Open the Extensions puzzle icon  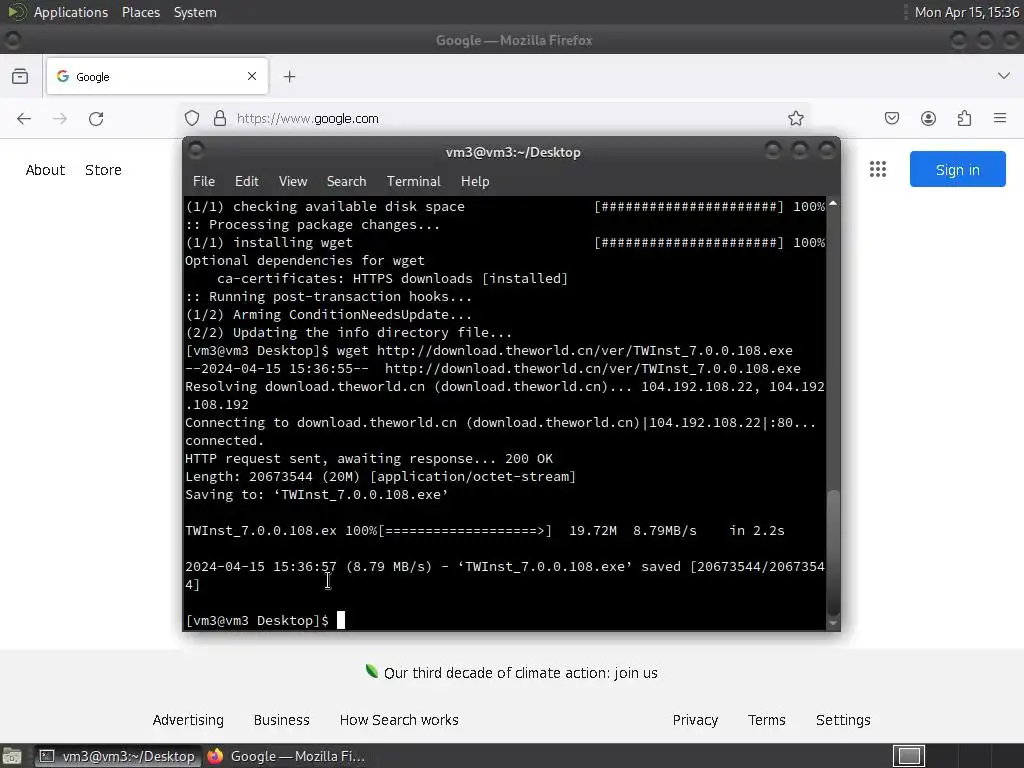[964, 118]
